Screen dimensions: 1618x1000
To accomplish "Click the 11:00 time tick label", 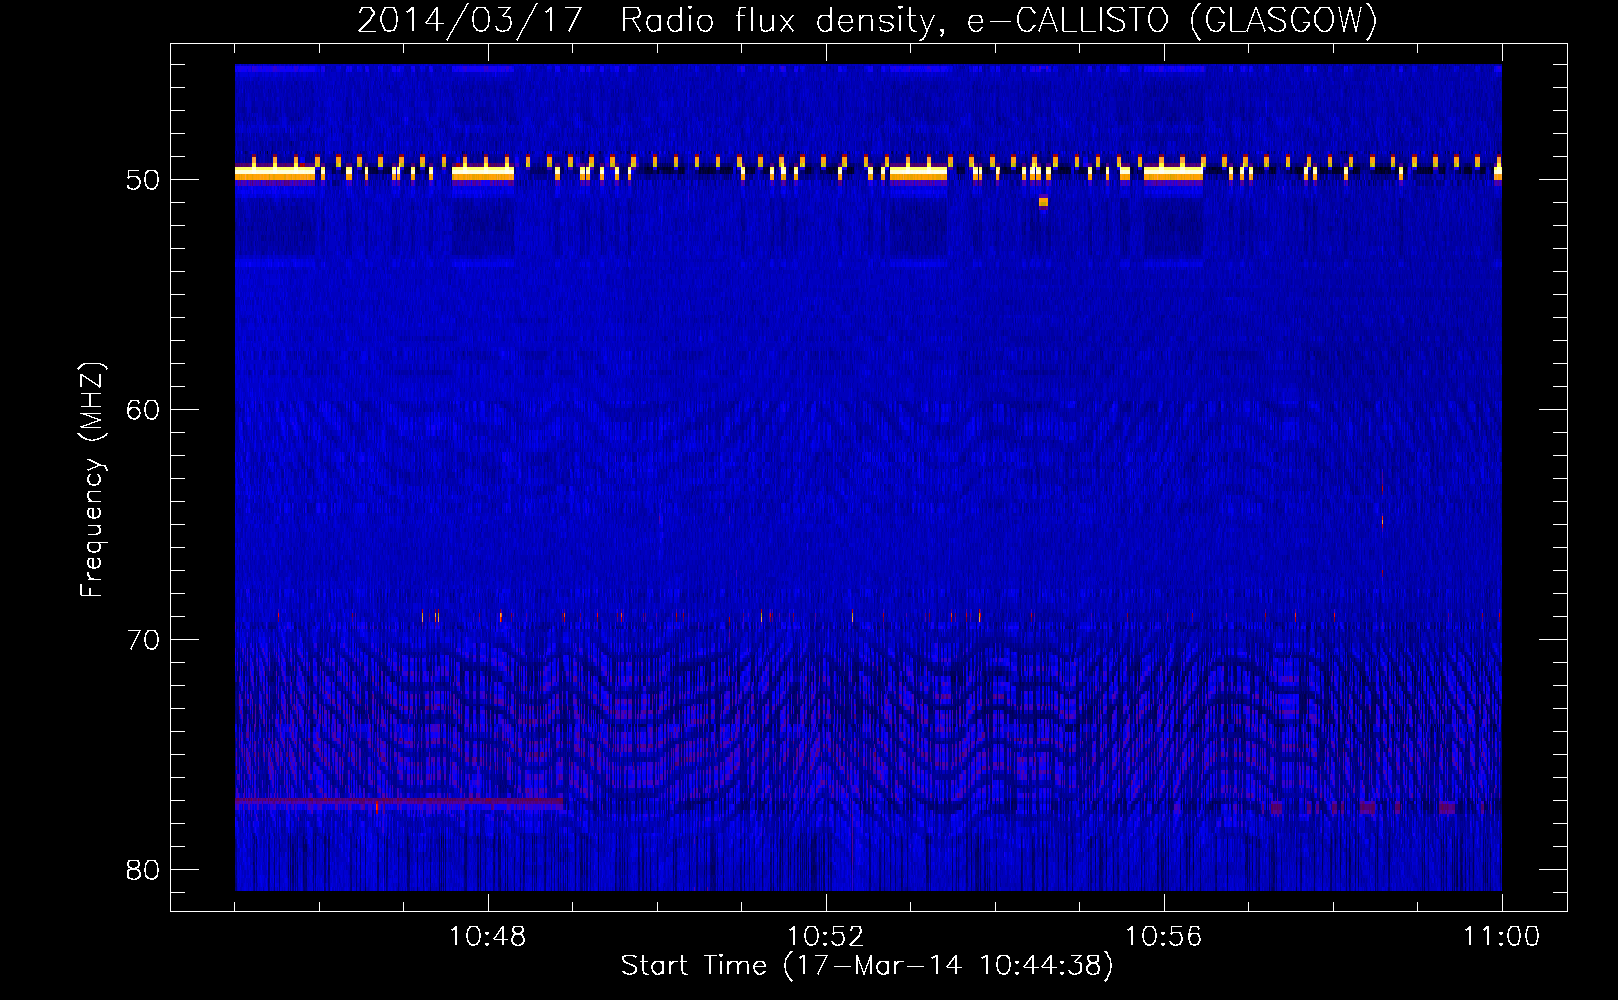I will tap(1501, 936).
